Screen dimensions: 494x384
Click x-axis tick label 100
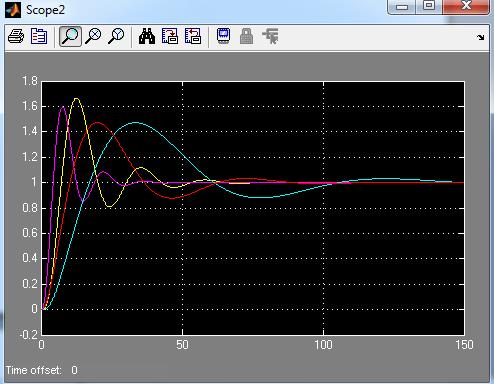pyautogui.click(x=323, y=345)
